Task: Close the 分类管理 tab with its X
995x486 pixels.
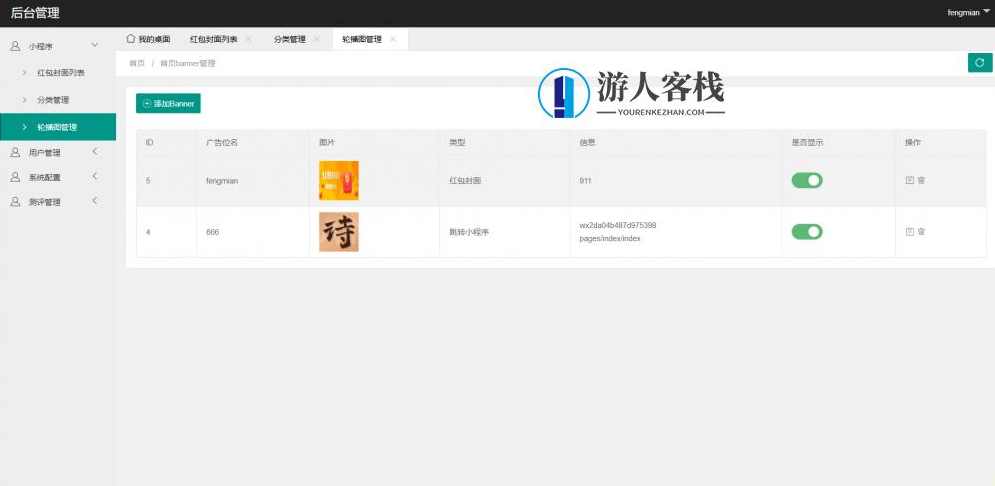Action: coord(316,39)
